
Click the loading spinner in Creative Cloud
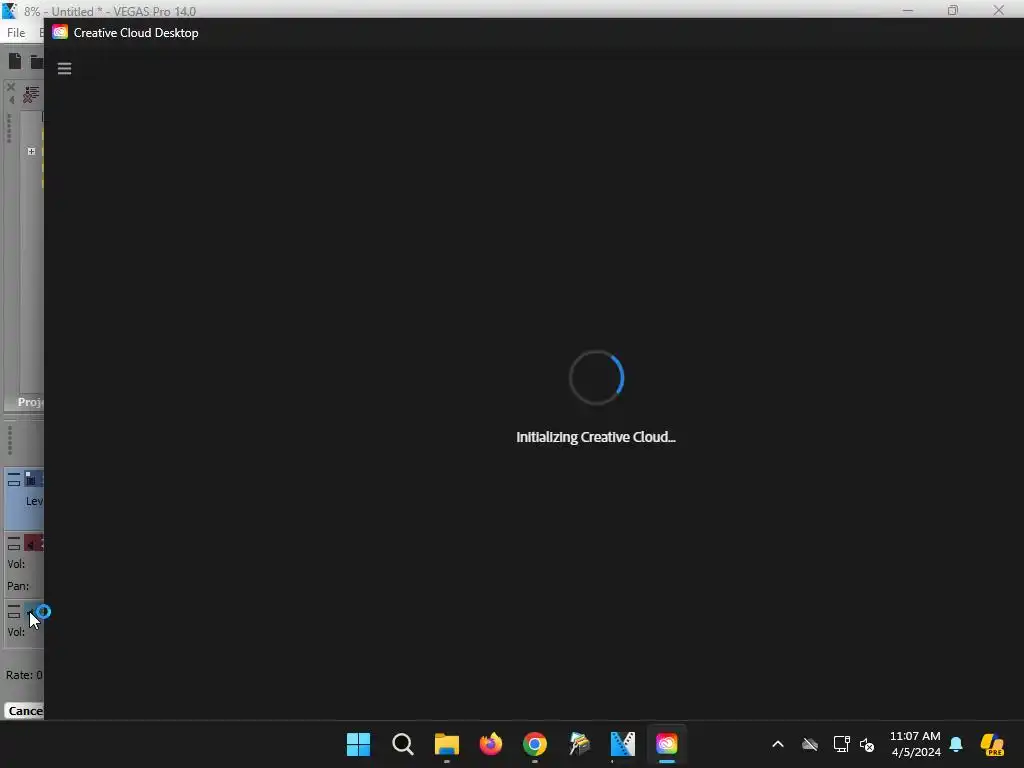[596, 377]
